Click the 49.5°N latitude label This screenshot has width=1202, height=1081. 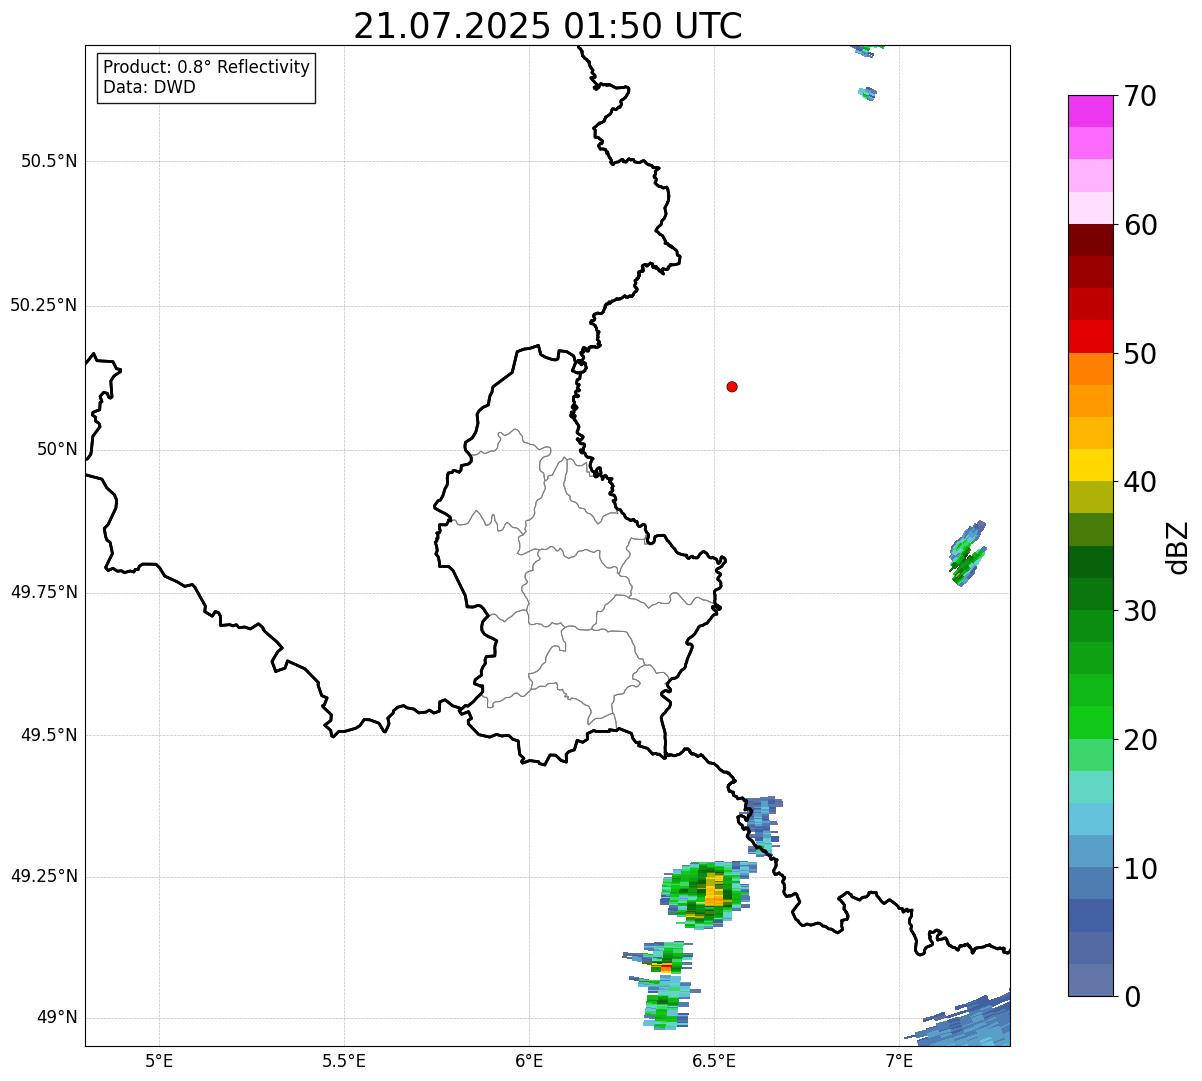coord(49,735)
